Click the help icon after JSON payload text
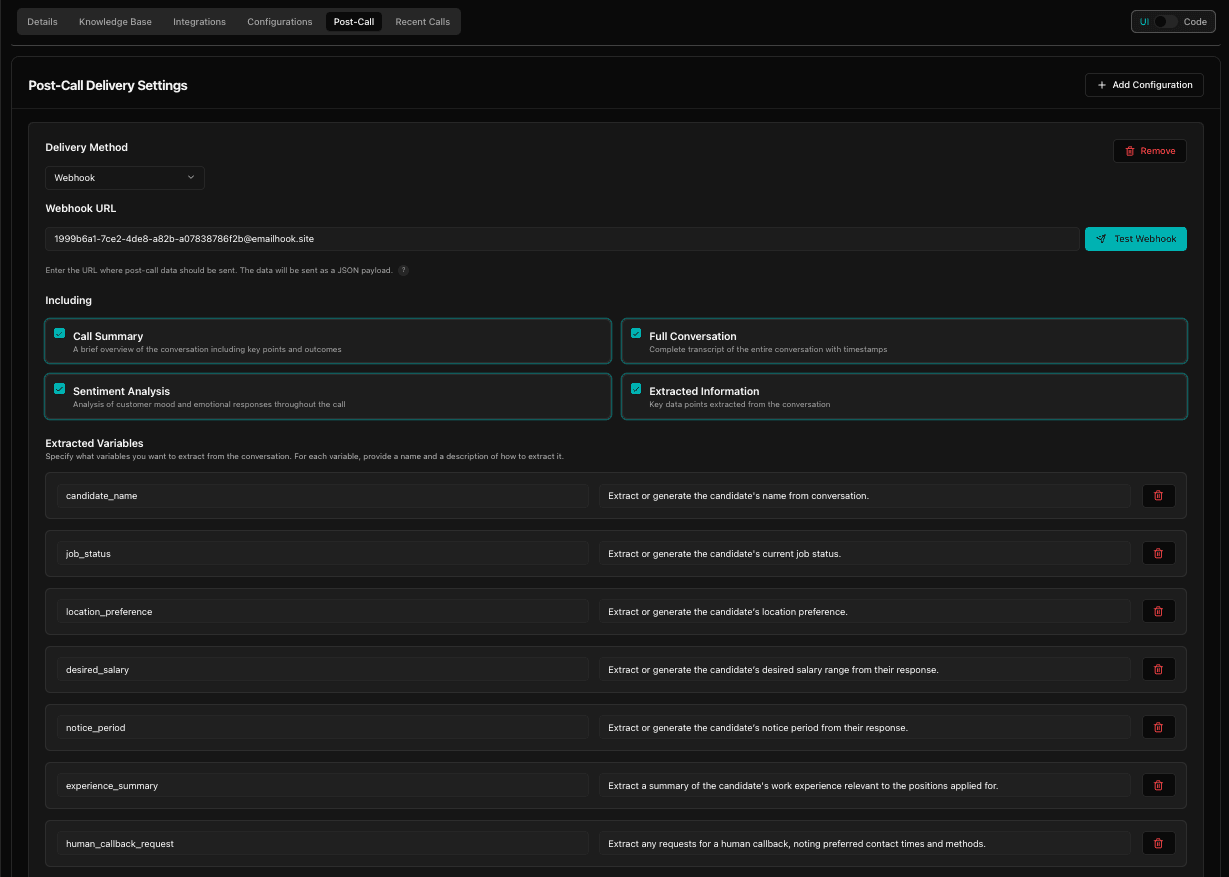Screen dimensions: 1229x877 [x=404, y=270]
